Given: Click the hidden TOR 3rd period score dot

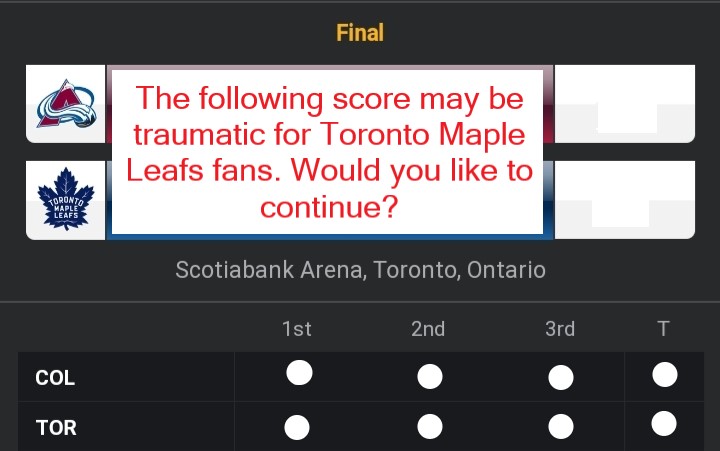Looking at the screenshot, I should coord(561,427).
